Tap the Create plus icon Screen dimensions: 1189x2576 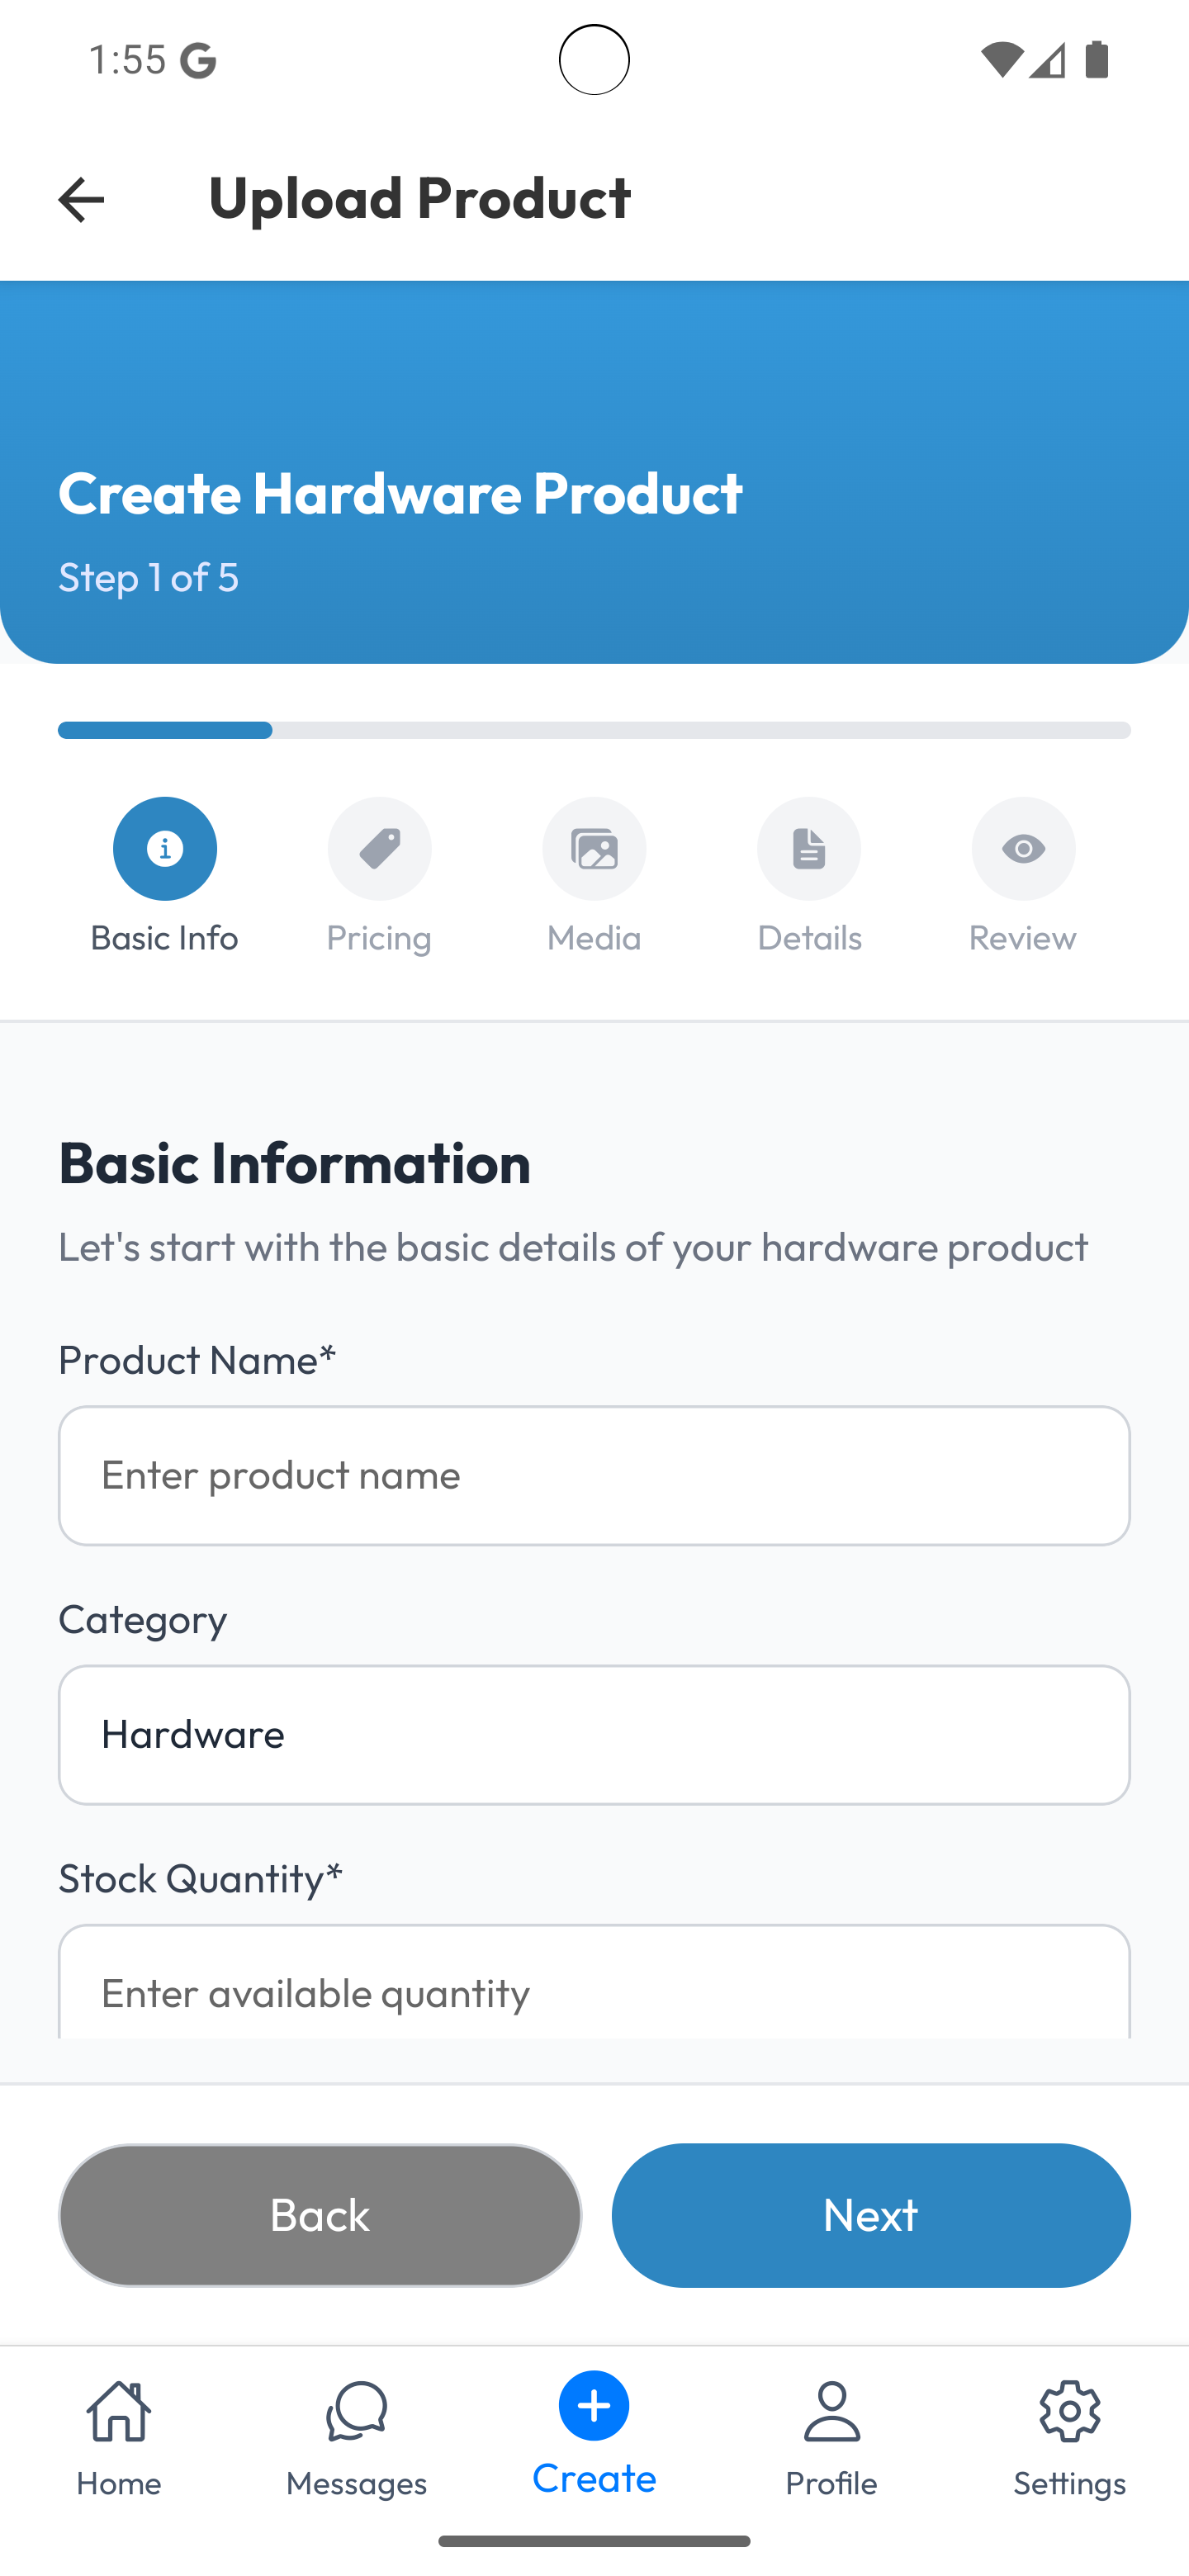coord(594,2405)
